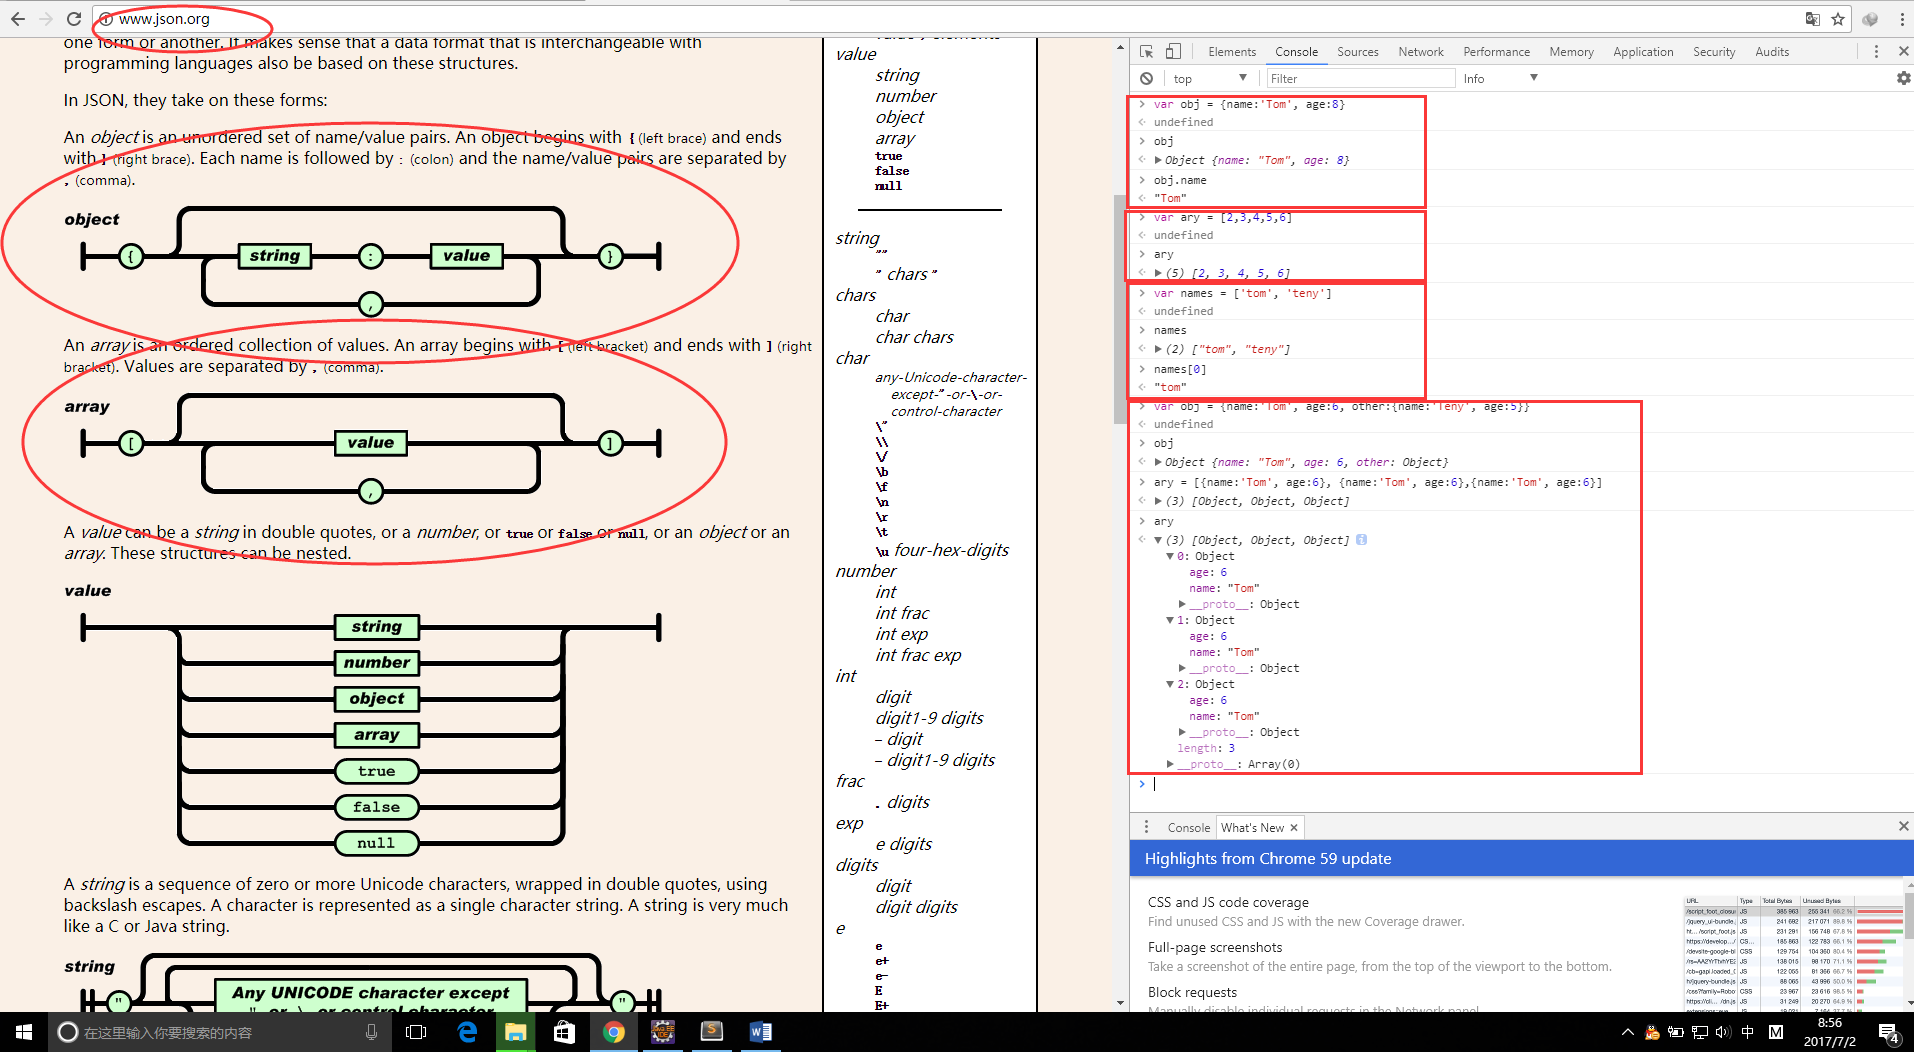
Task: Expand the __proto__: Array(0) node
Action: (1170, 764)
